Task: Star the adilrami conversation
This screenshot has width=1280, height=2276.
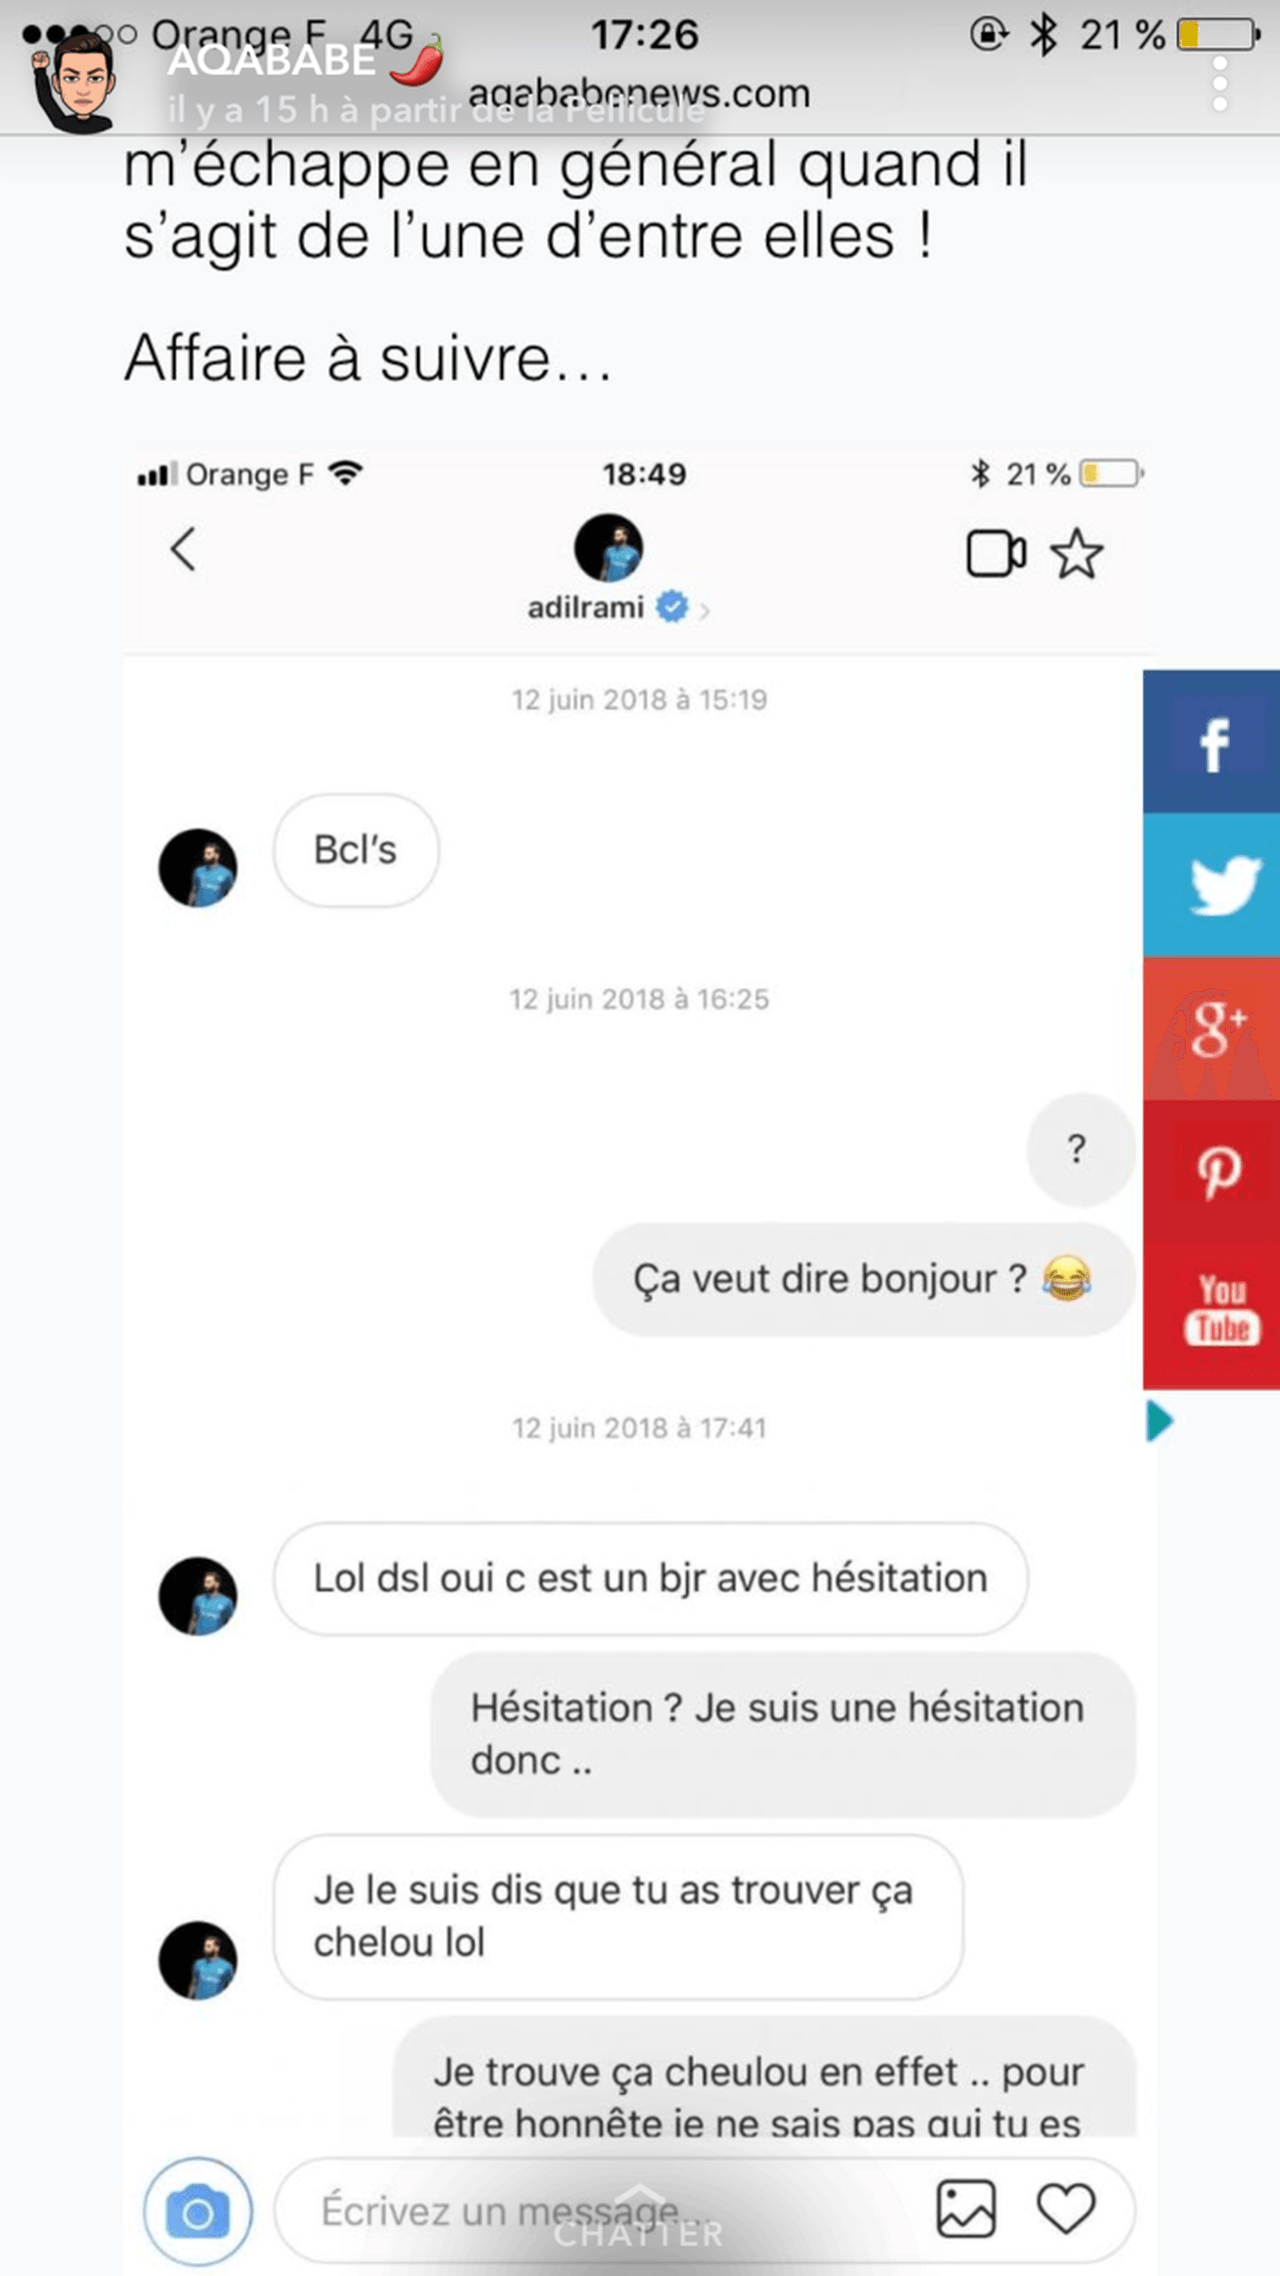Action: tap(1077, 554)
